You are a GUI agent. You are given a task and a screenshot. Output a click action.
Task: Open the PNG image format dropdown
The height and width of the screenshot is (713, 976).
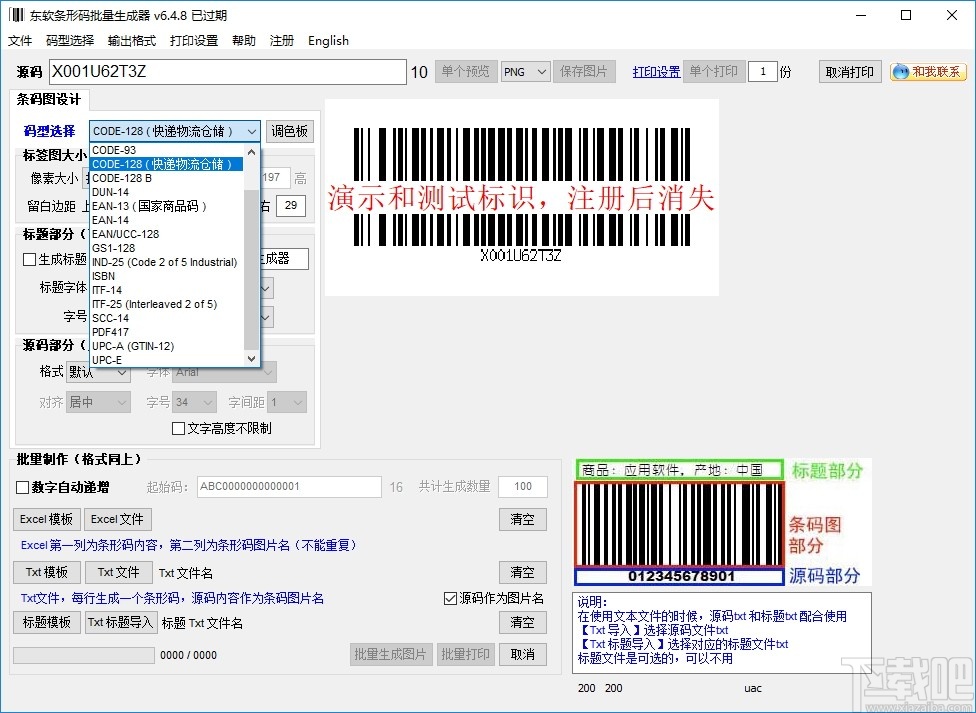click(x=526, y=72)
